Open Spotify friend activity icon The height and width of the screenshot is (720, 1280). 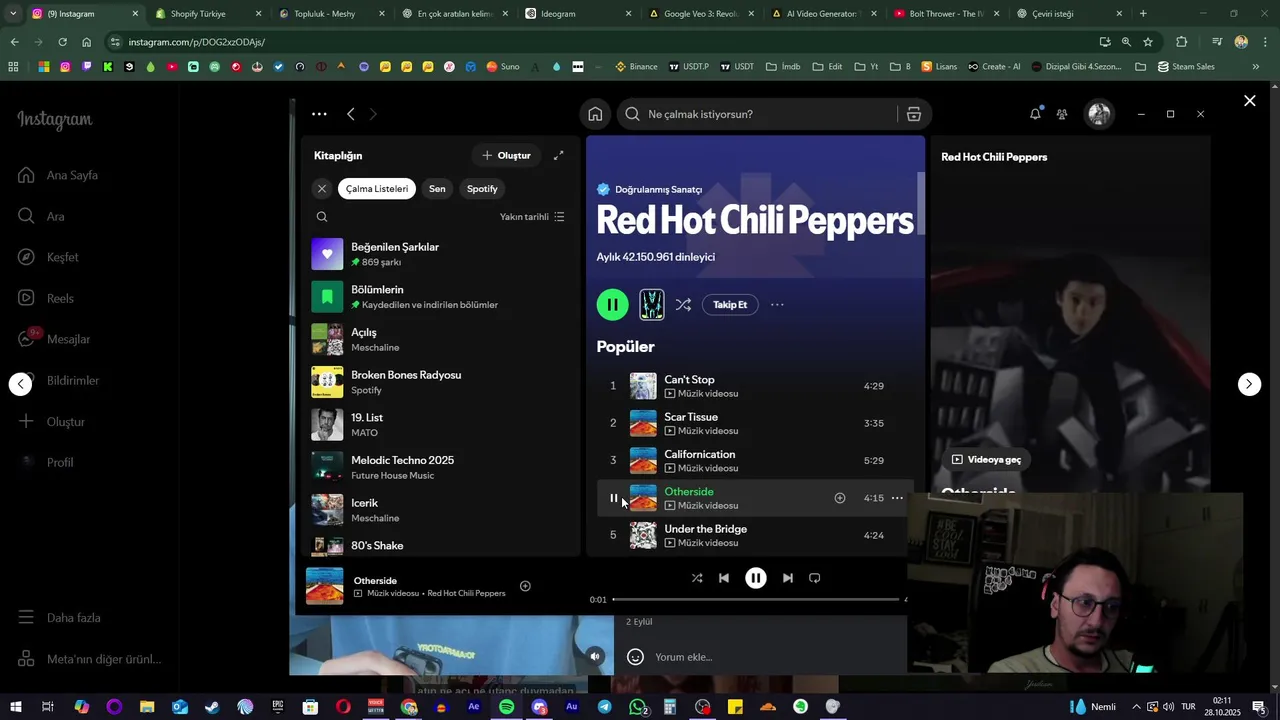tap(1062, 114)
